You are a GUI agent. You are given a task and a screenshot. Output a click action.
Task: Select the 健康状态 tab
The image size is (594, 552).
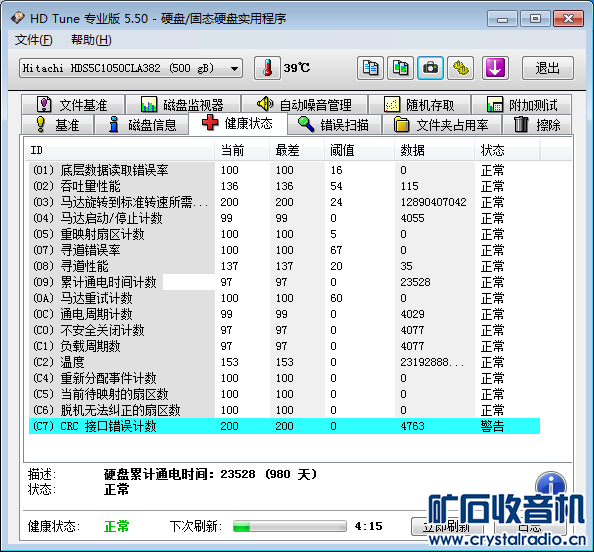(238, 123)
